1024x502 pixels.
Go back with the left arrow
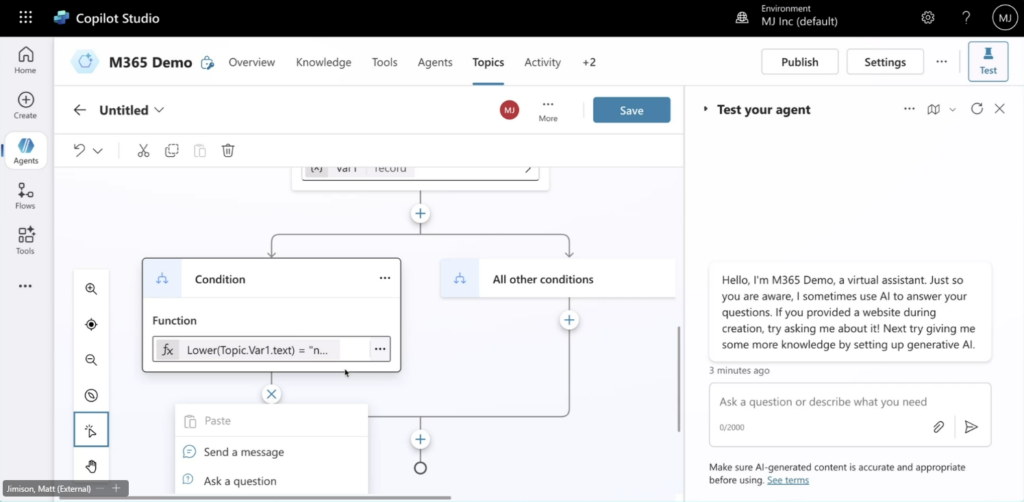[80, 110]
